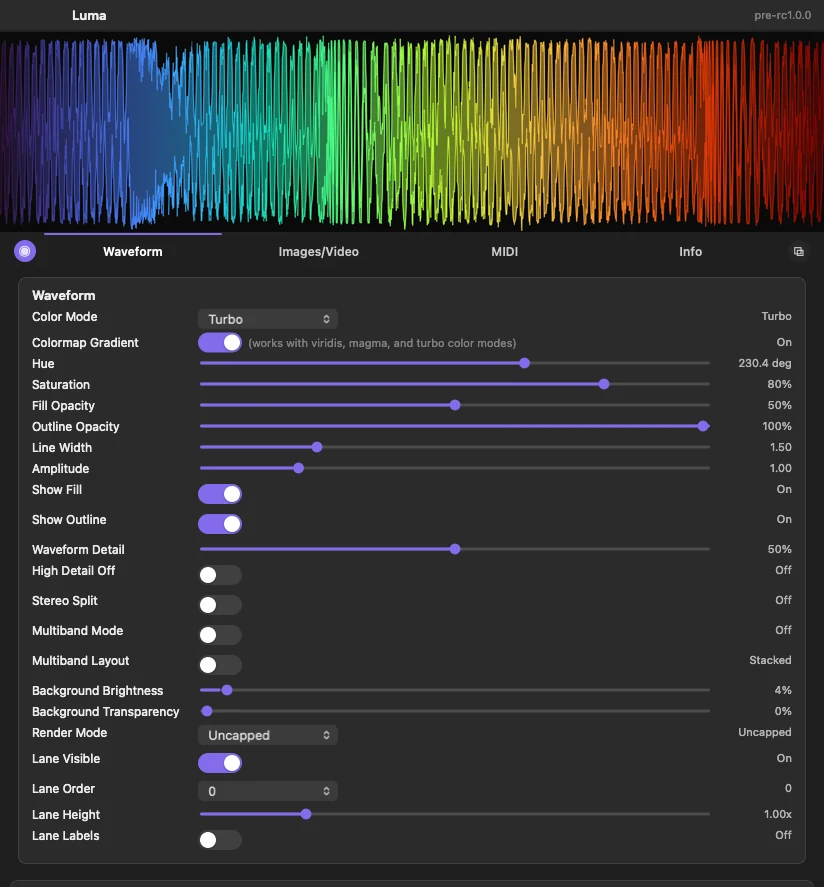This screenshot has width=824, height=887.
Task: Click the Saturation slider handle
Action: (x=604, y=384)
